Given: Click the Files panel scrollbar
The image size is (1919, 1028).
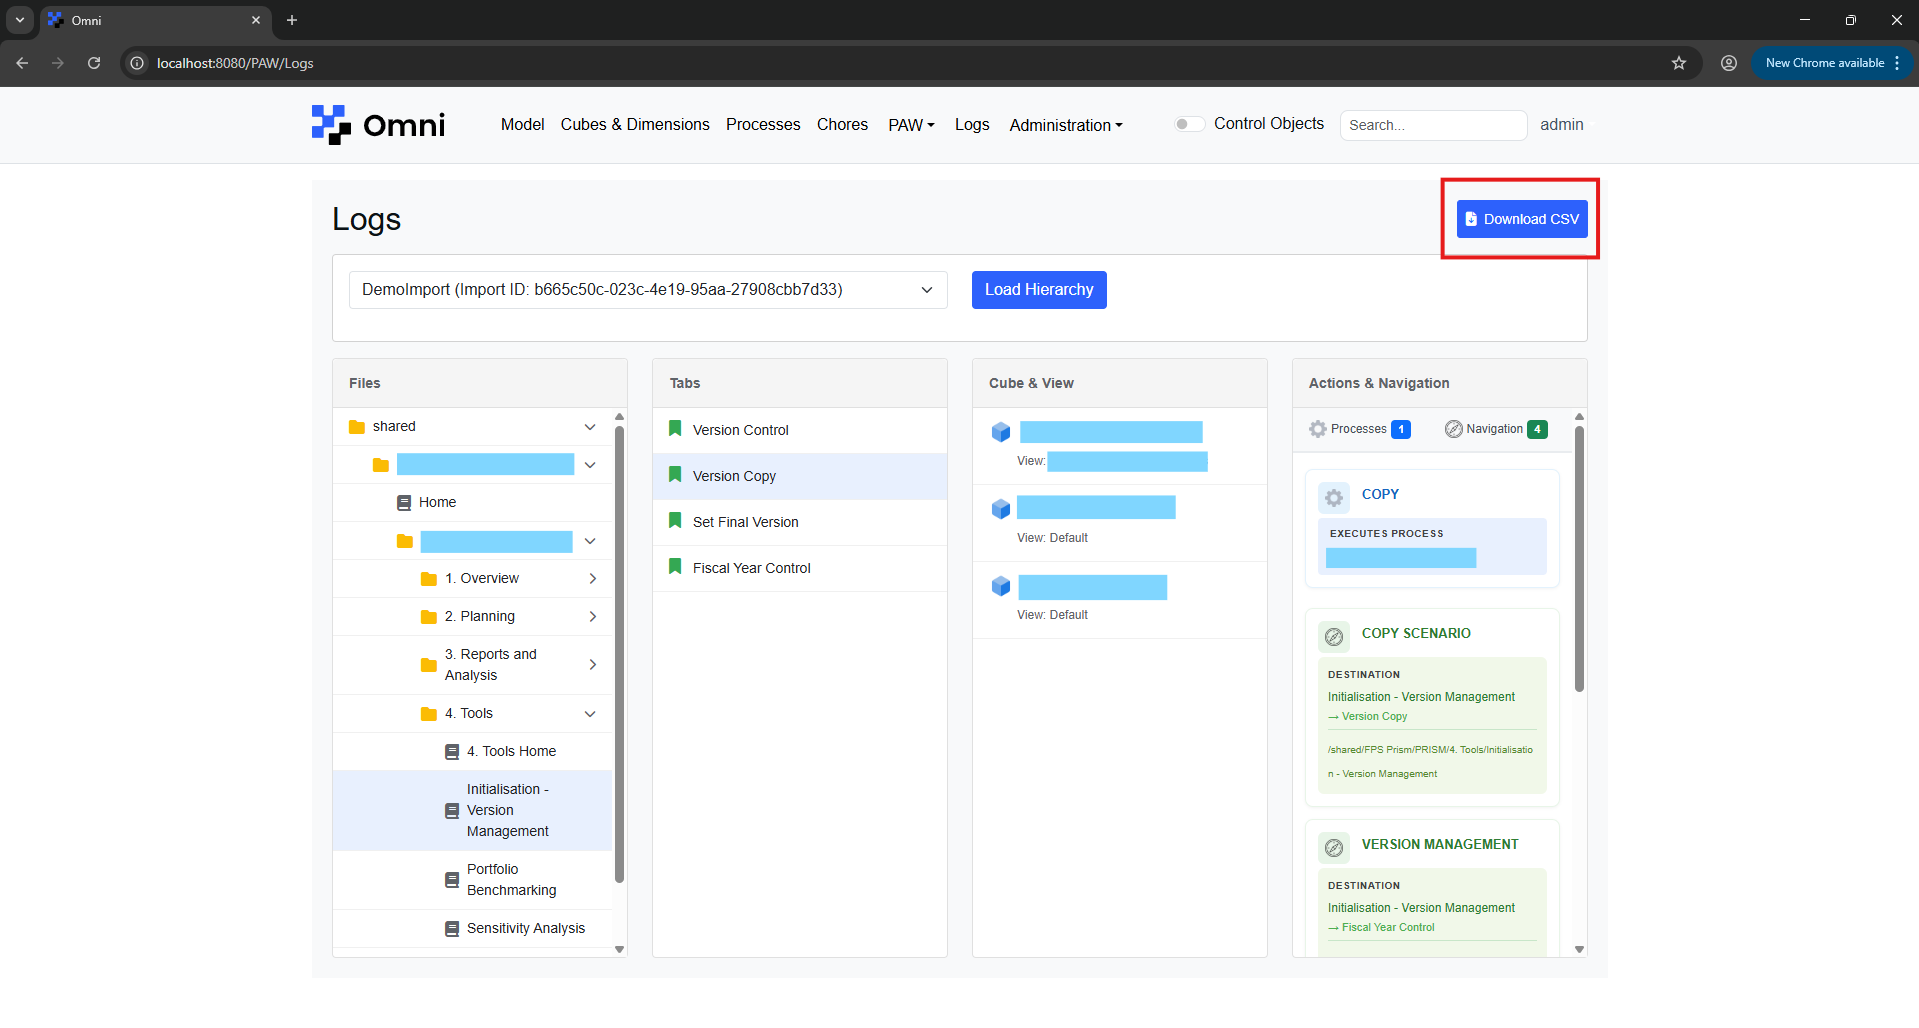Looking at the screenshot, I should [x=619, y=654].
